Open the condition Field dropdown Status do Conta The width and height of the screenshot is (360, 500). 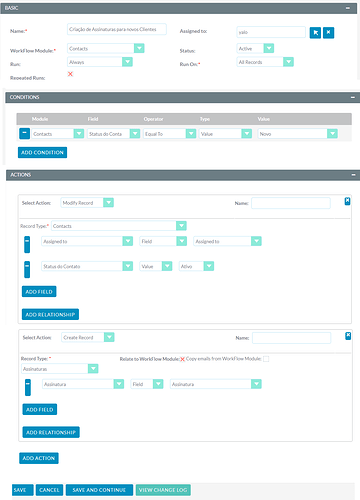pos(114,134)
